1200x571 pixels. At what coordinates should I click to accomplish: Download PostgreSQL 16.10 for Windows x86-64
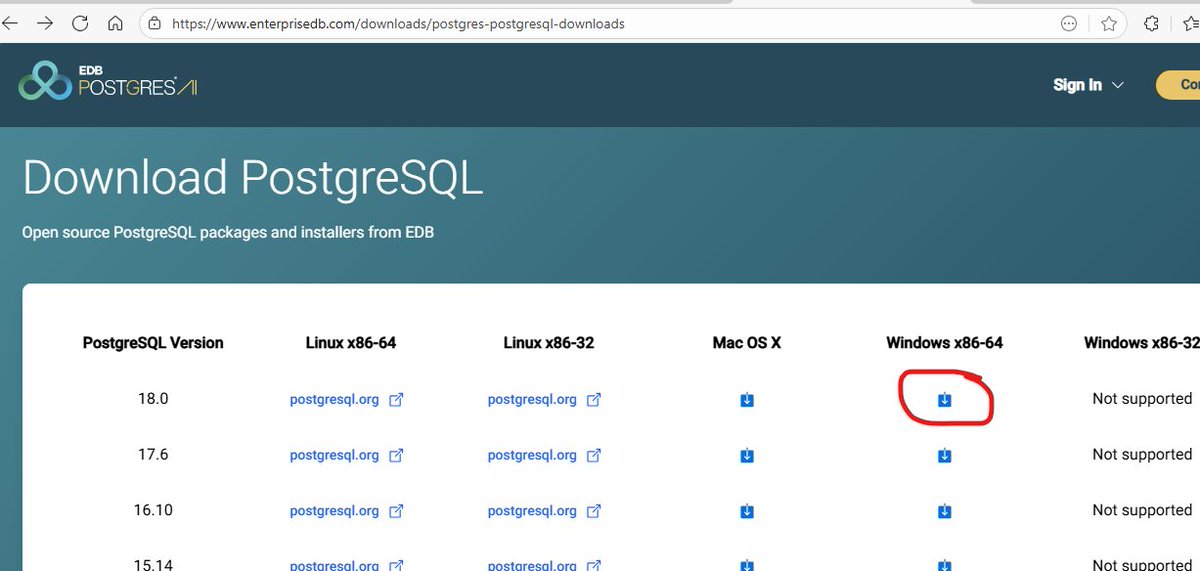click(x=944, y=512)
